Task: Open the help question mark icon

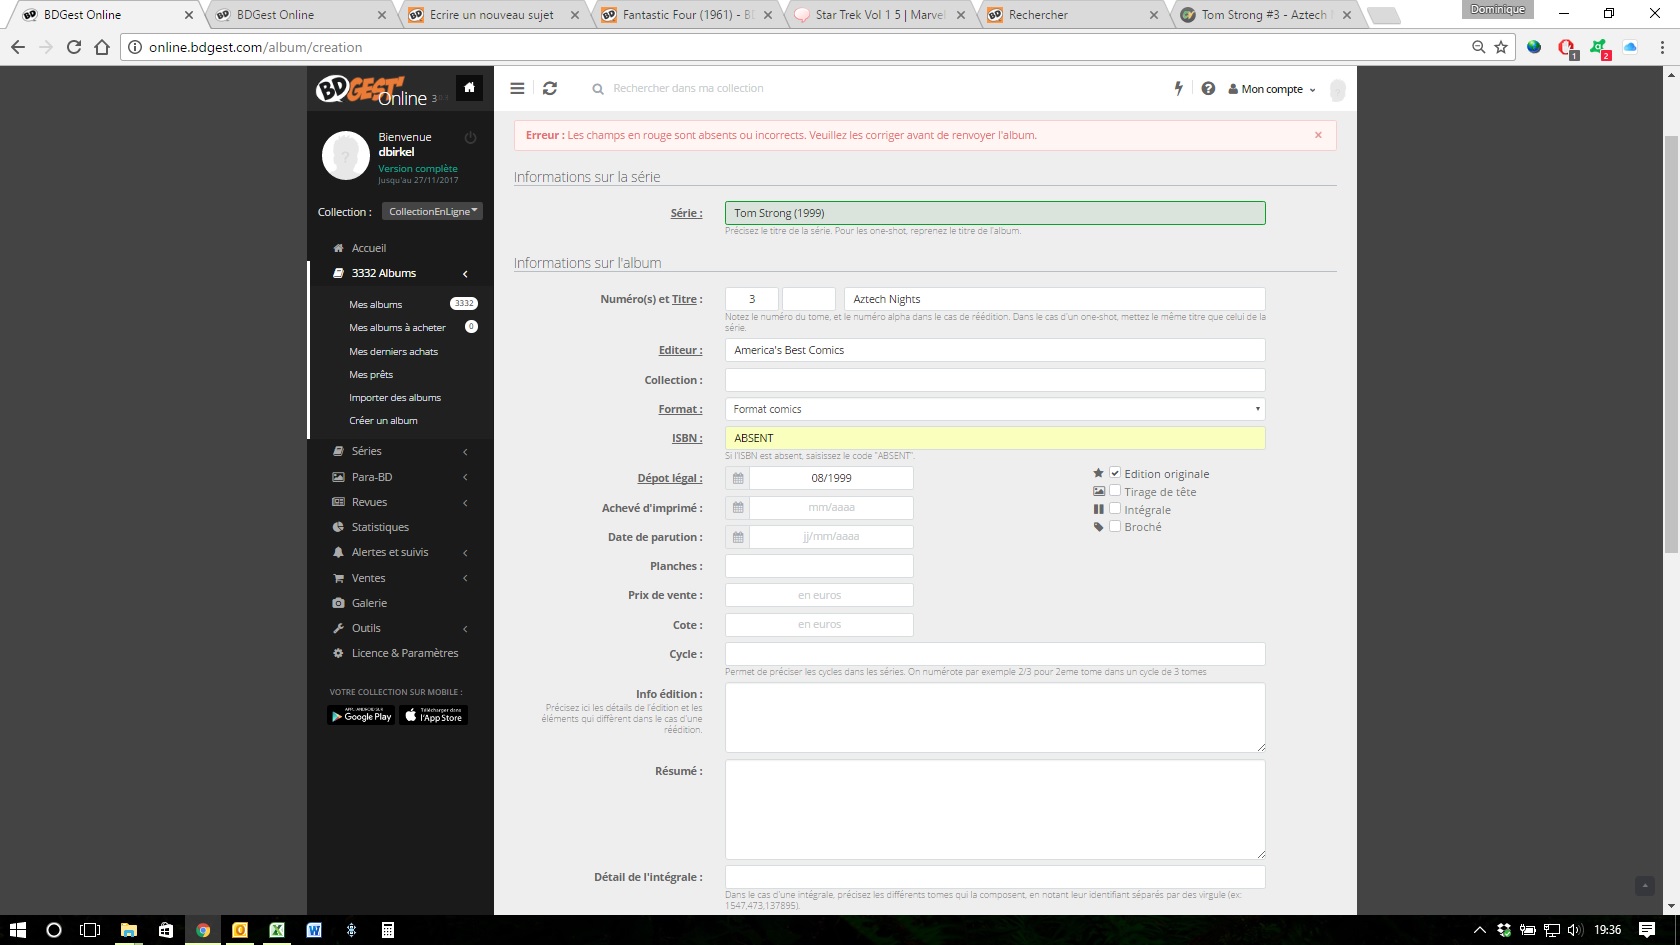Action: pyautogui.click(x=1208, y=88)
